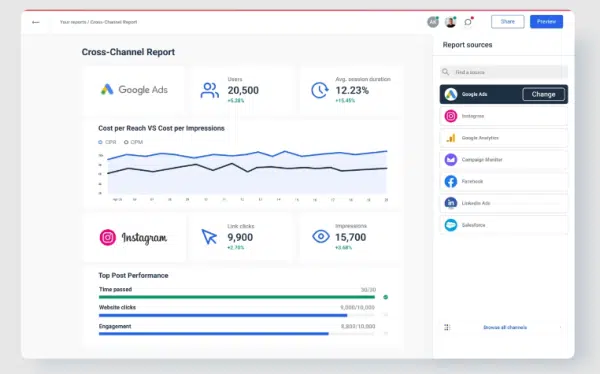Click the grid icon beside Browse all channels
This screenshot has height=374, width=600.
(x=447, y=327)
